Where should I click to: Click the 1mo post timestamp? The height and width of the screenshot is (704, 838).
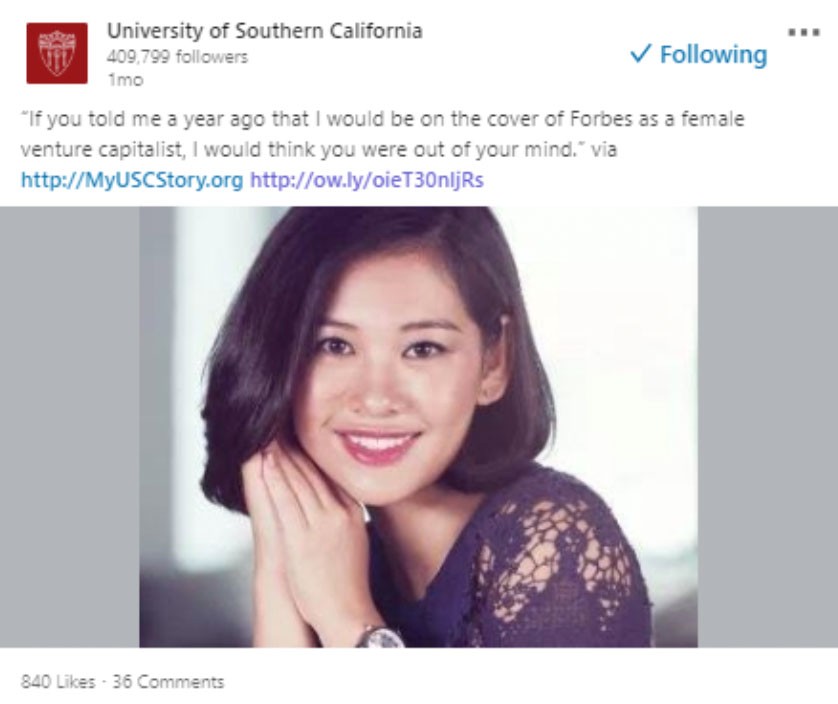tap(124, 79)
